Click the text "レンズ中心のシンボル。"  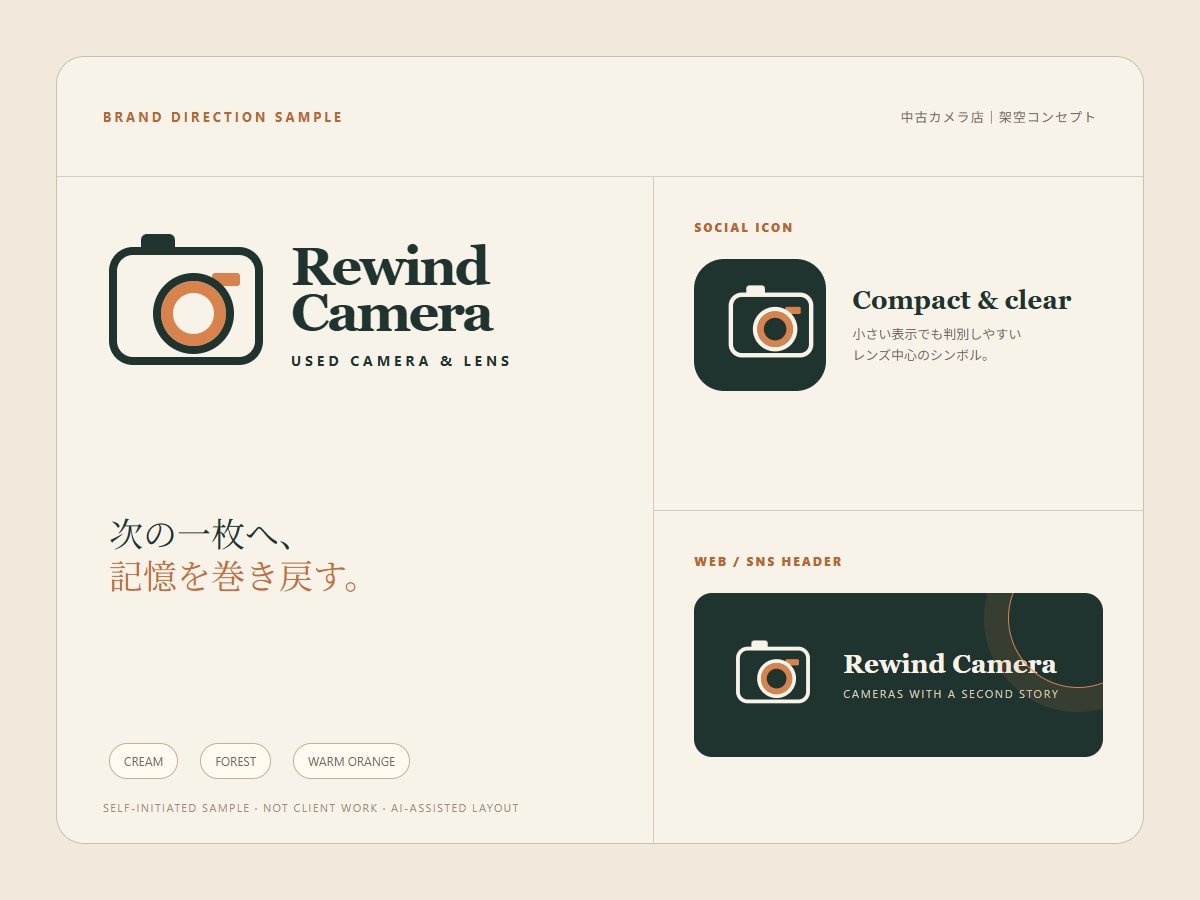click(x=921, y=355)
